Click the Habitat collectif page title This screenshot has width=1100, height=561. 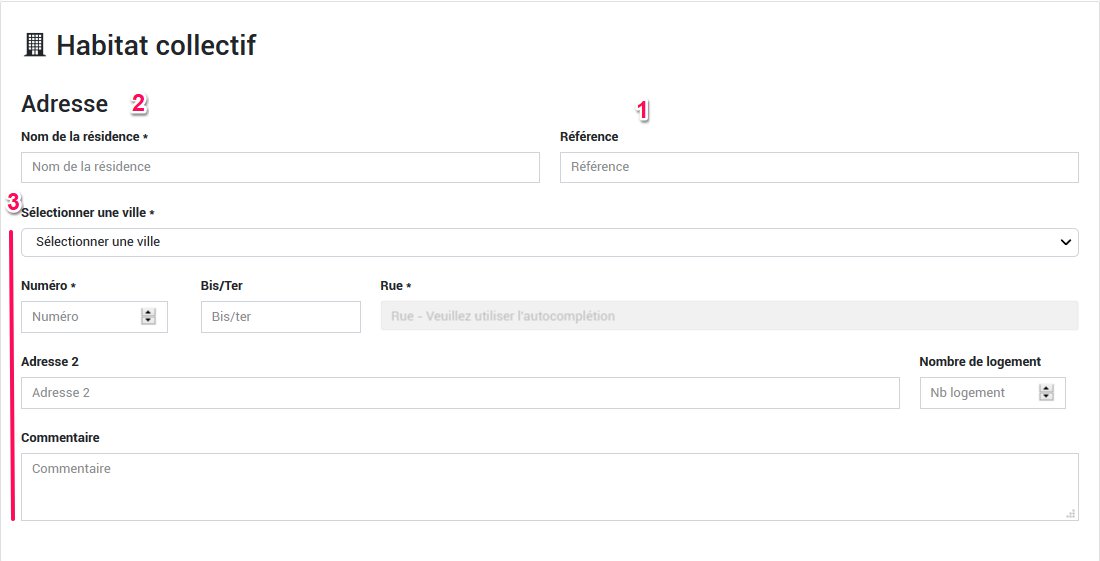(156, 45)
